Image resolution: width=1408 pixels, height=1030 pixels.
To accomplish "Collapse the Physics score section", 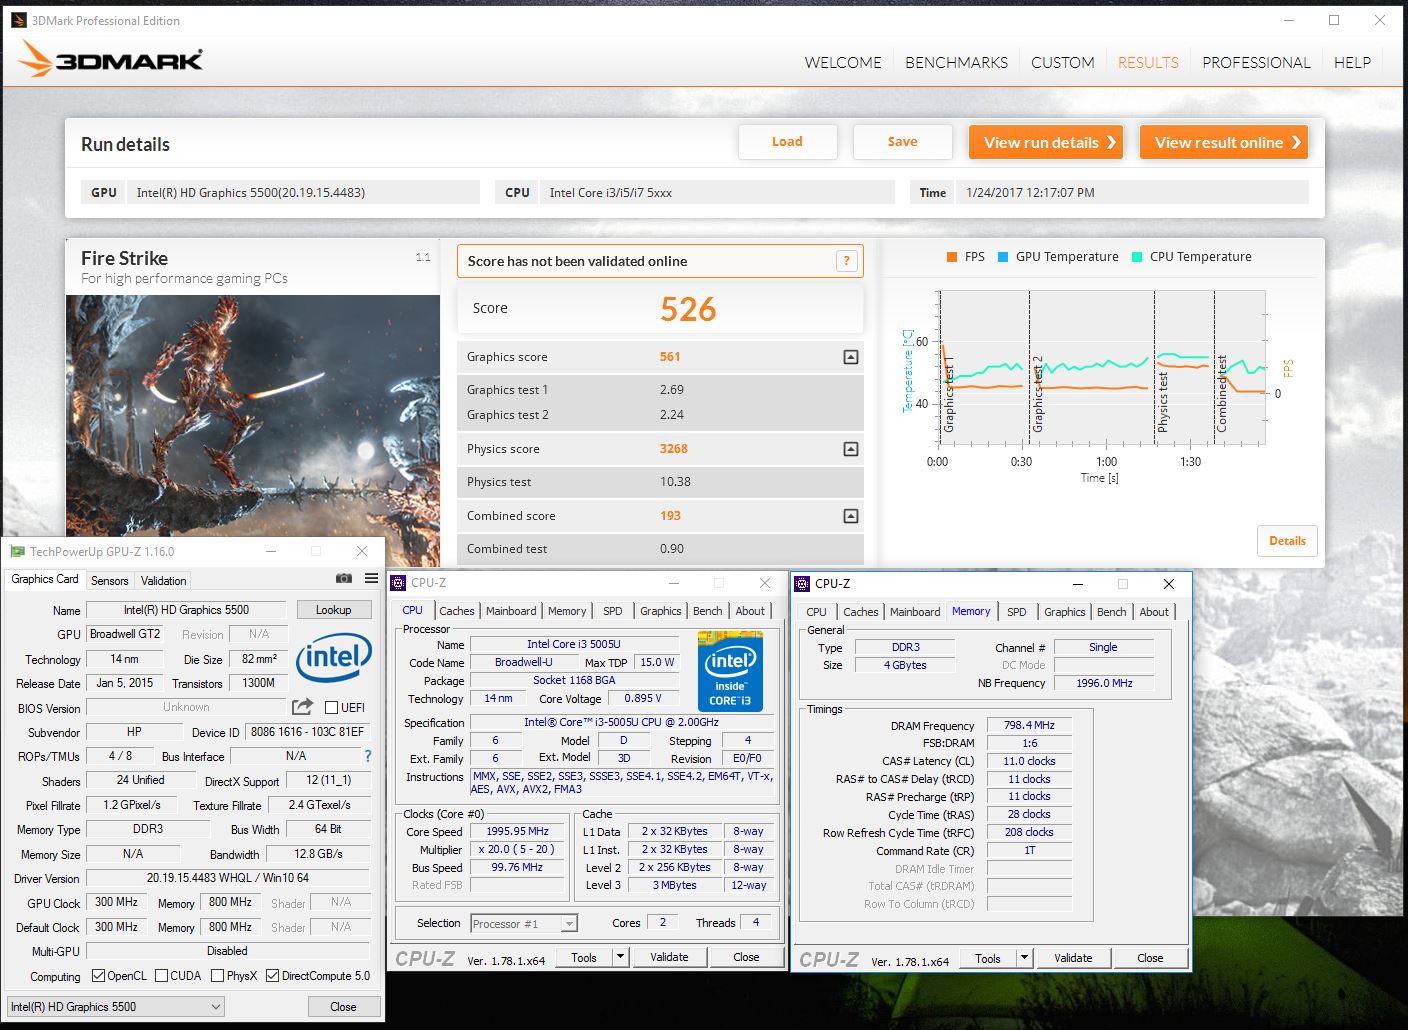I will 850,449.
